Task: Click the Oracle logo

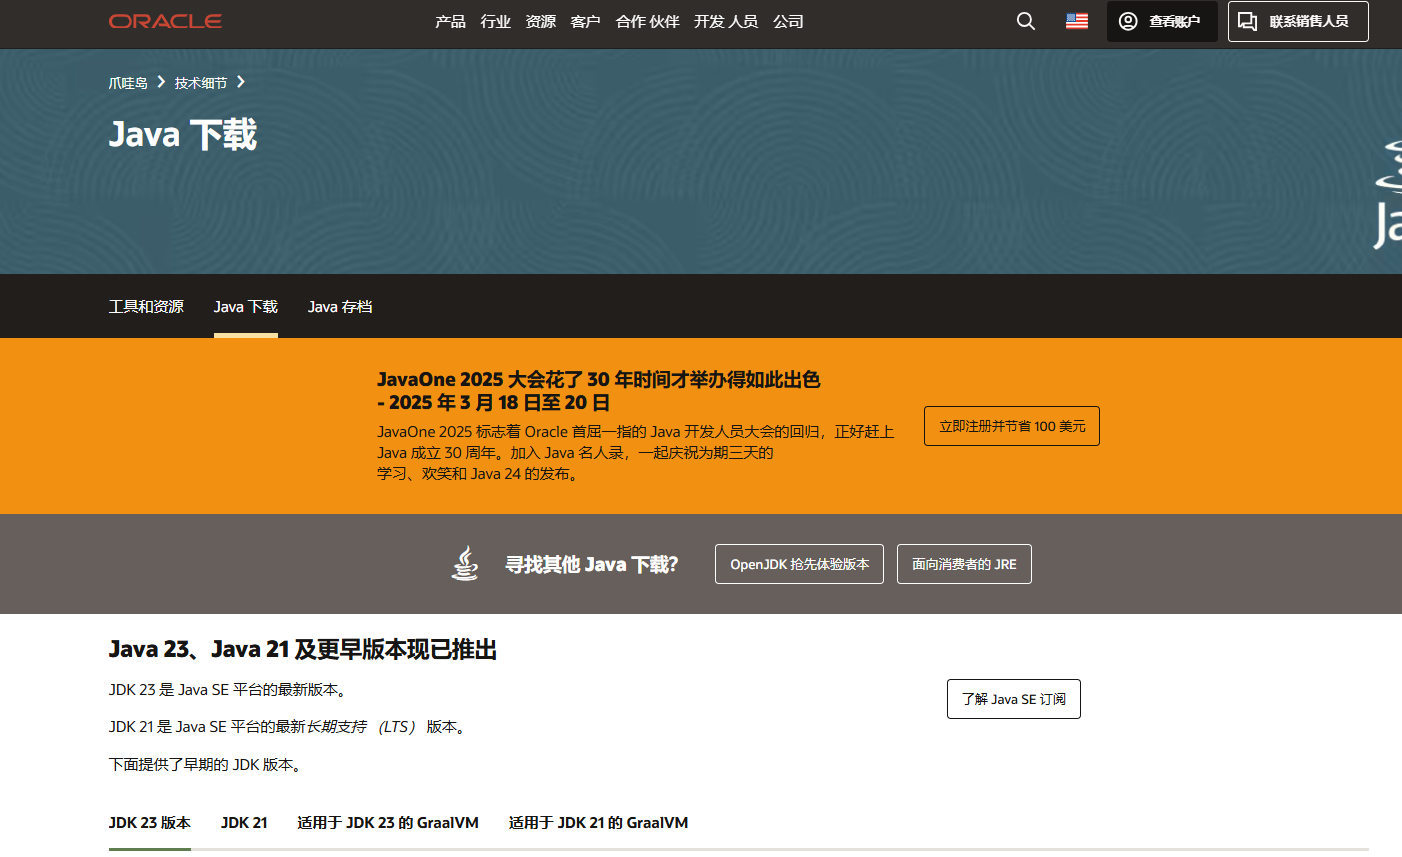Action: [165, 21]
